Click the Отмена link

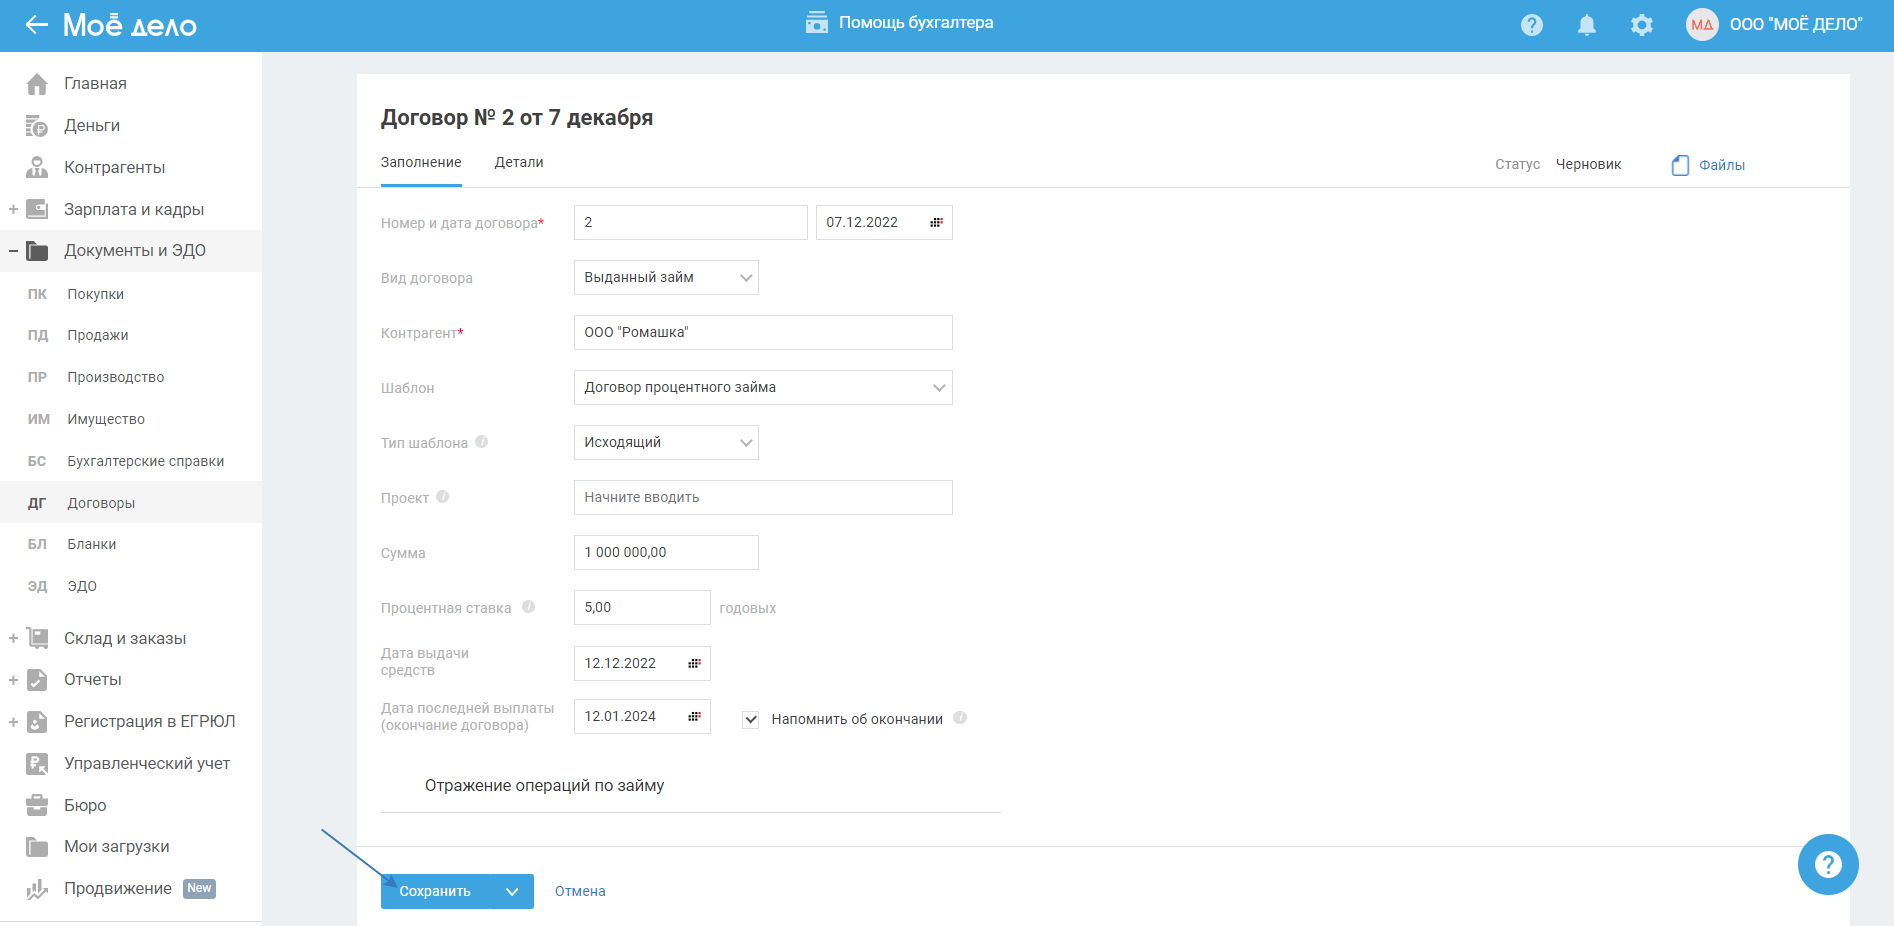coord(580,891)
